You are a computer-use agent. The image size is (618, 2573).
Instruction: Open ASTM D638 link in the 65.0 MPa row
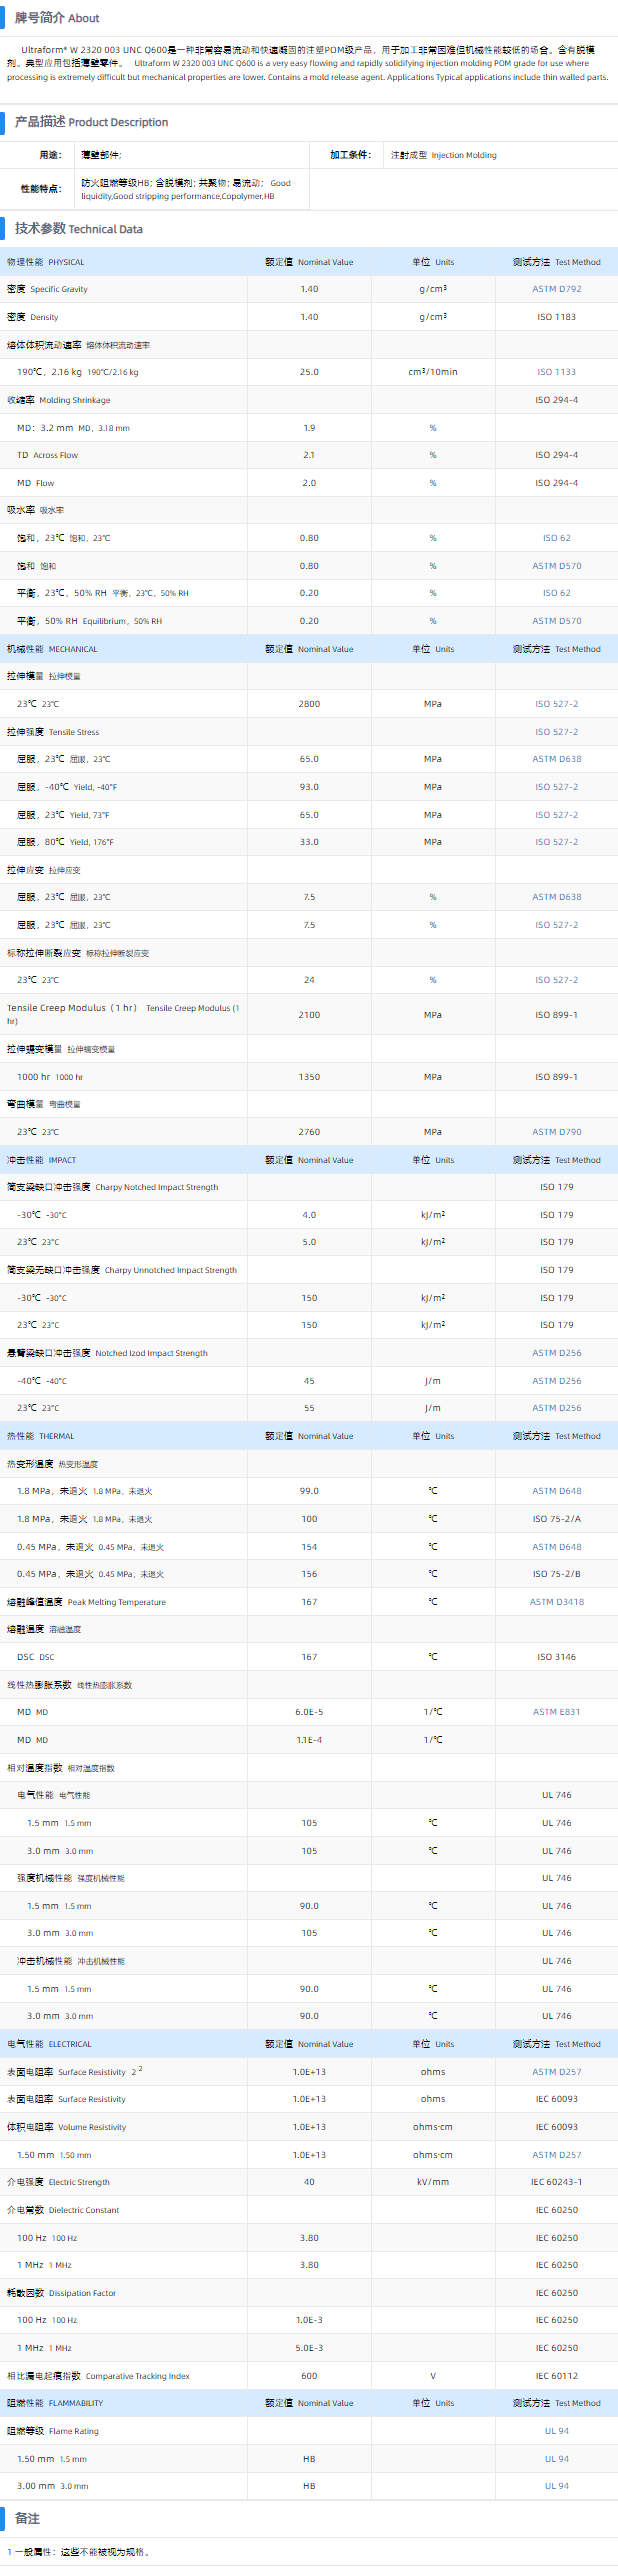point(556,759)
